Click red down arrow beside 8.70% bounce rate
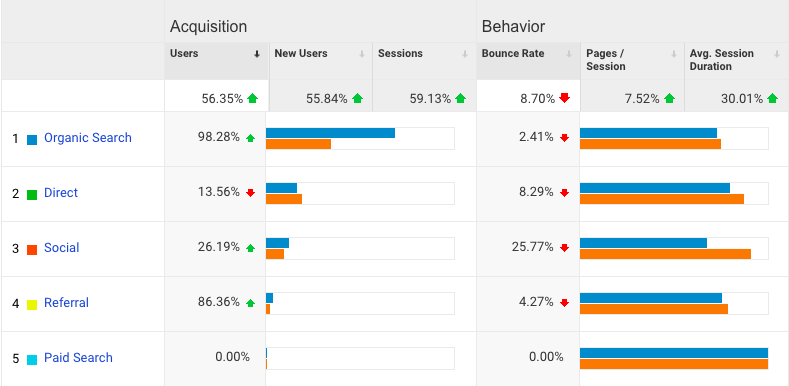Image resolution: width=789 pixels, height=386 pixels. click(565, 98)
